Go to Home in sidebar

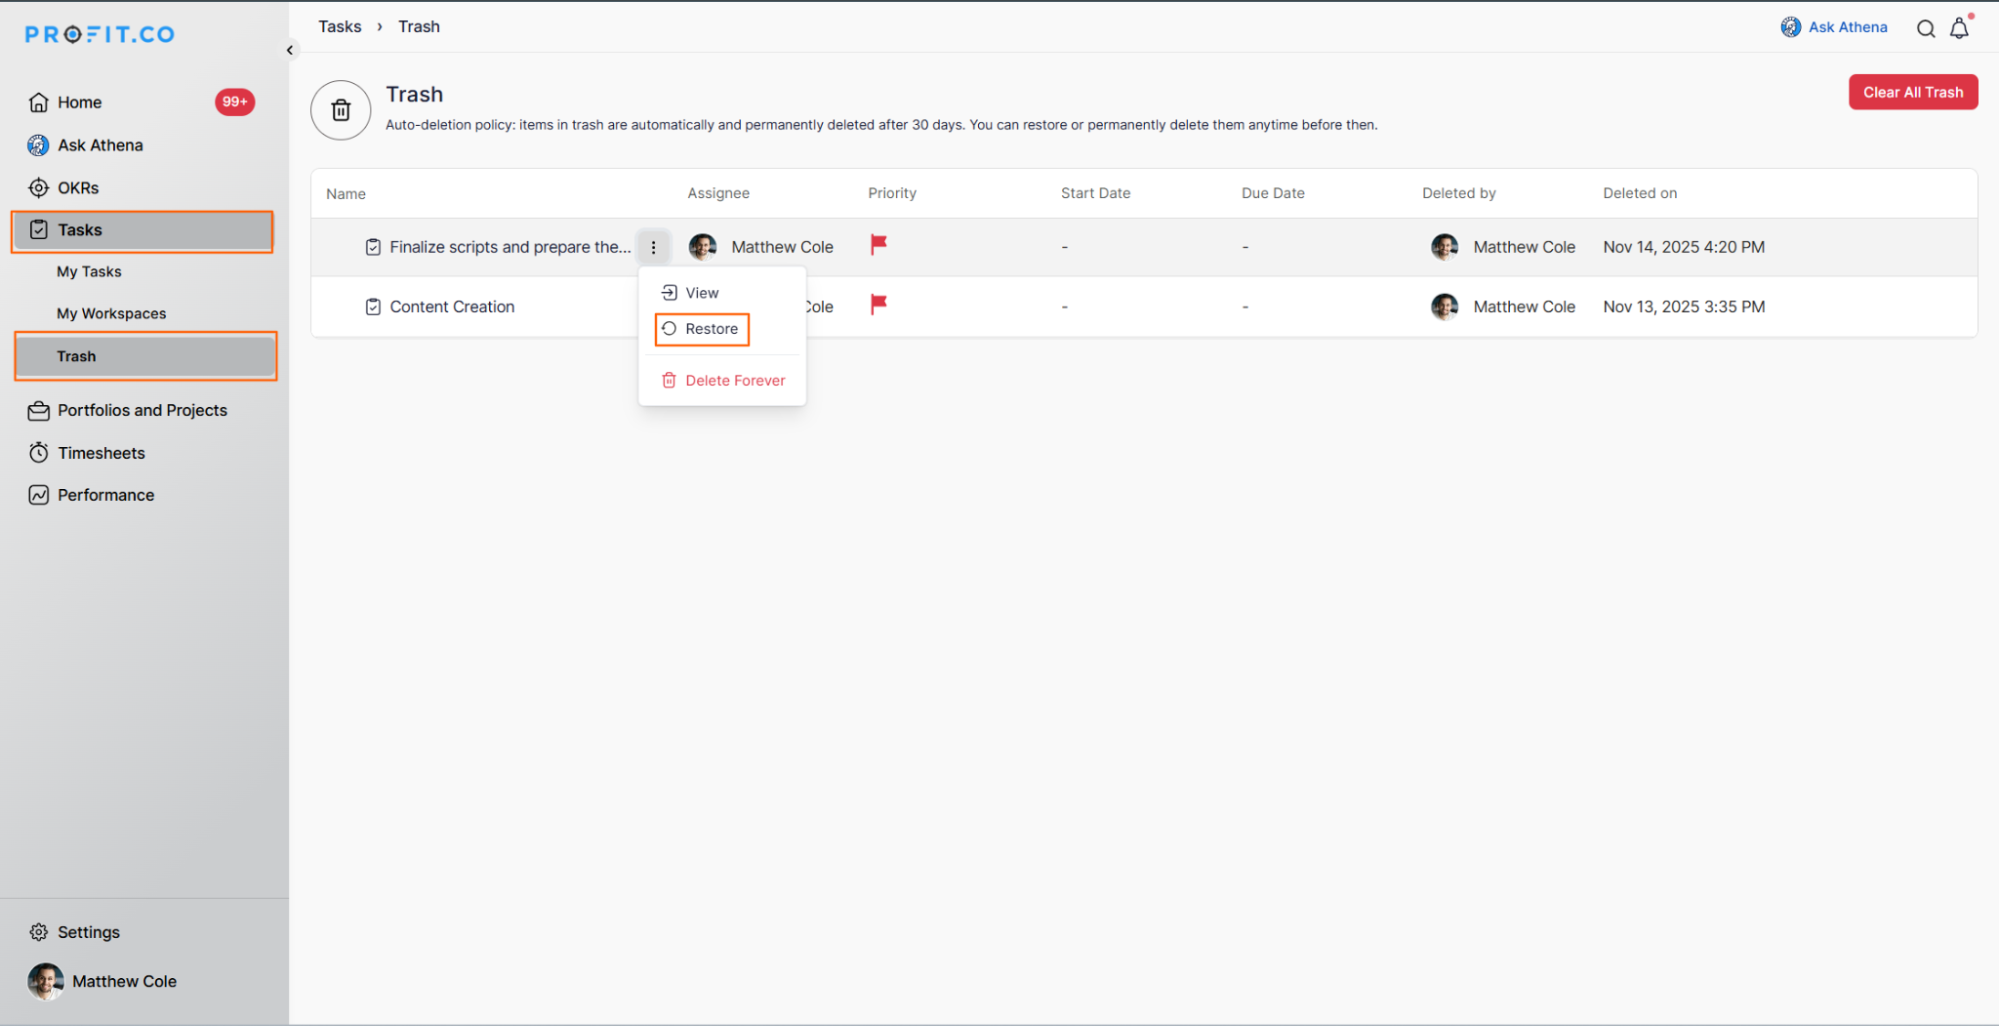(x=79, y=102)
